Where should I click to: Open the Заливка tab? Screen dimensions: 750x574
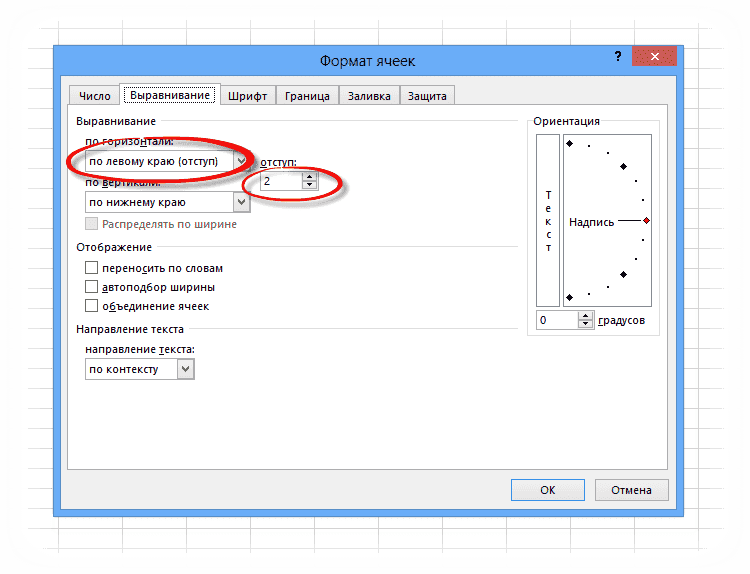(x=369, y=96)
